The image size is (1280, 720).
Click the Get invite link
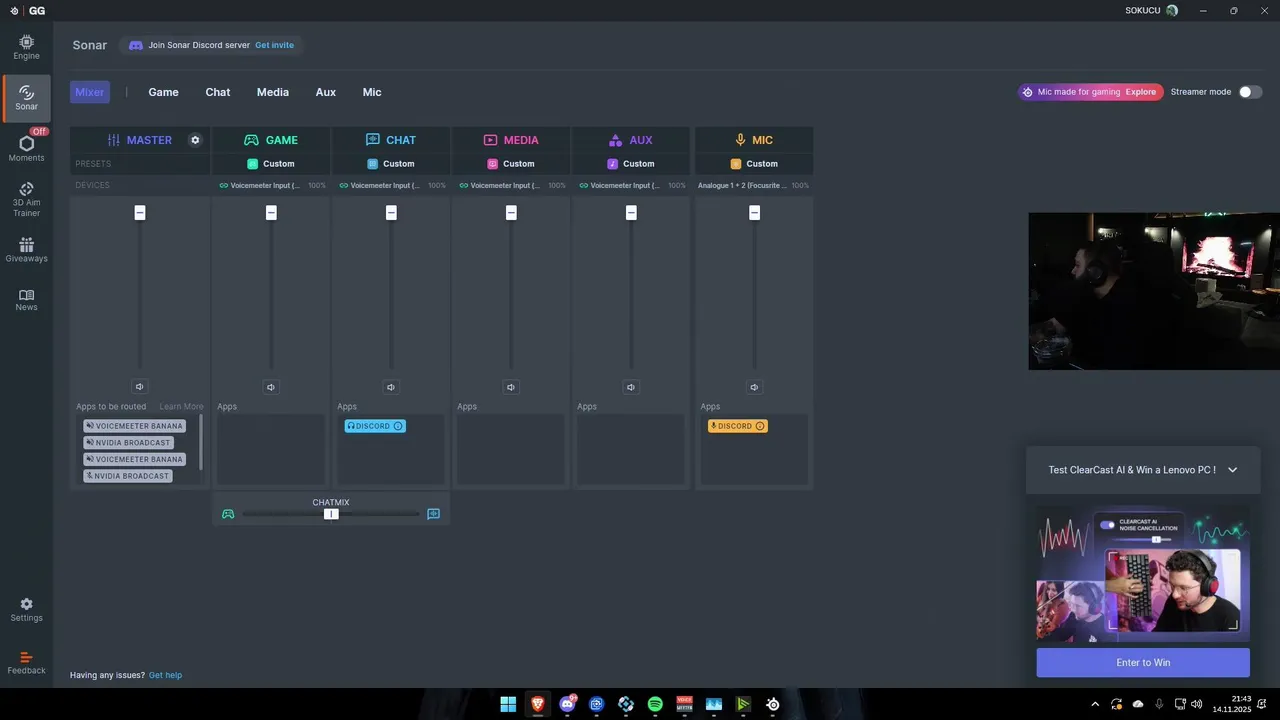pos(275,45)
